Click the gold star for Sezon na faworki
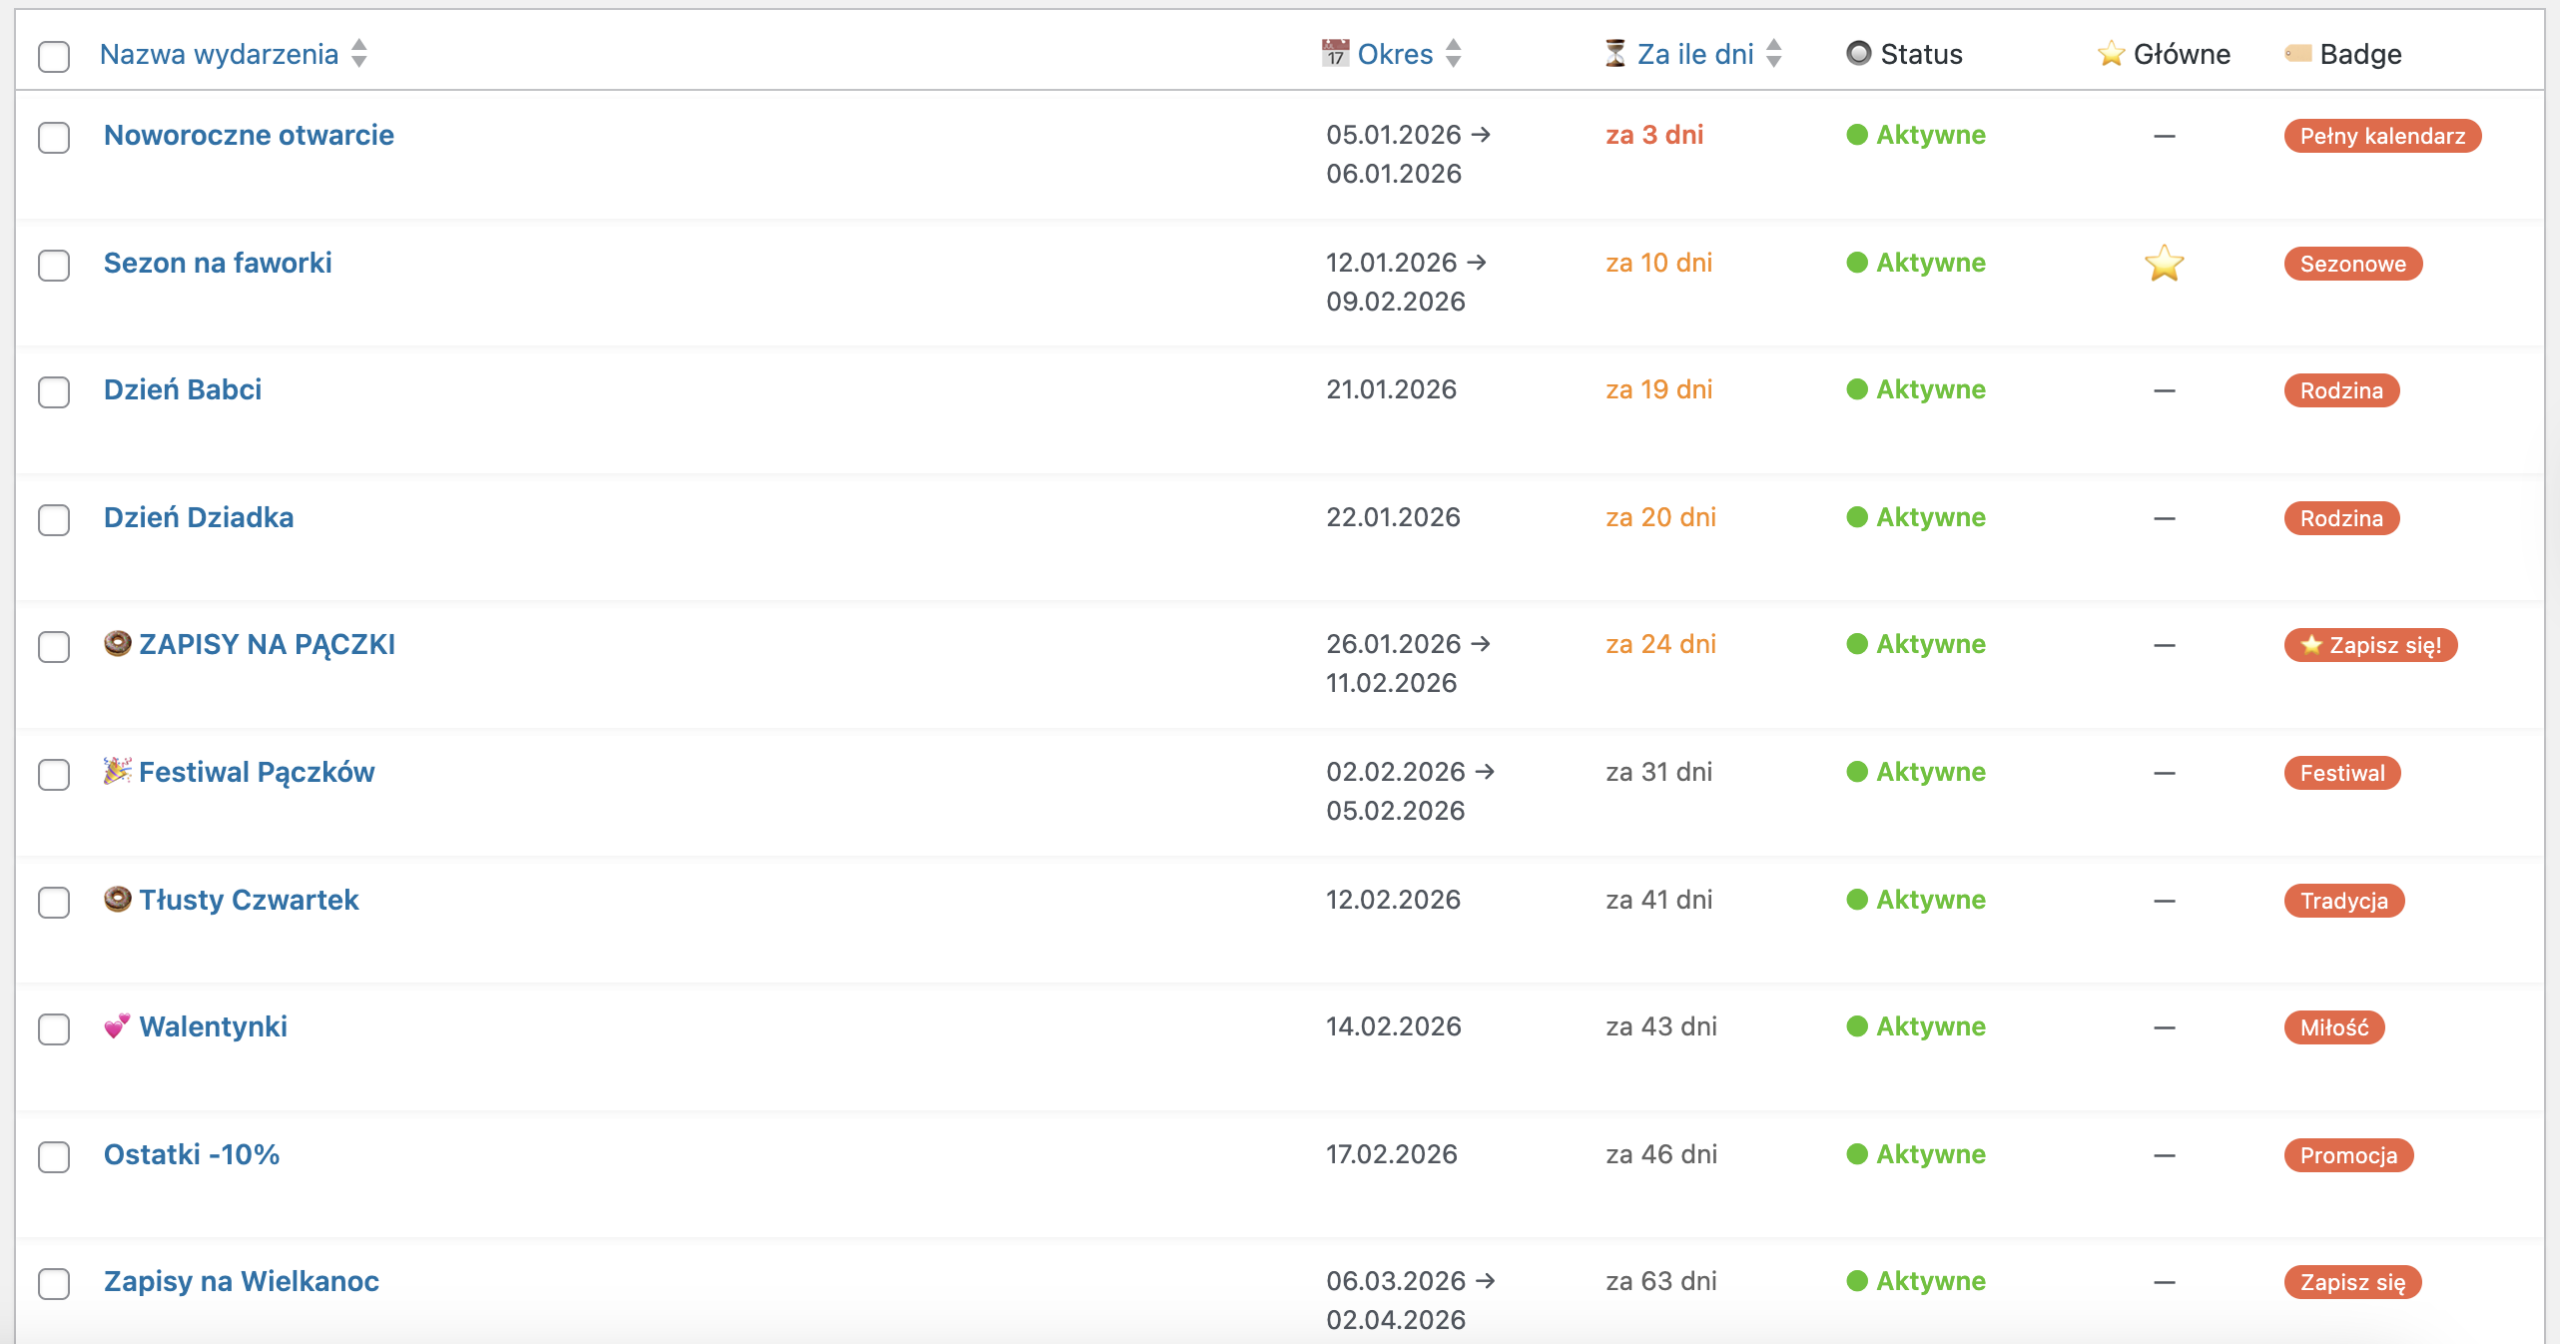 (x=2163, y=263)
